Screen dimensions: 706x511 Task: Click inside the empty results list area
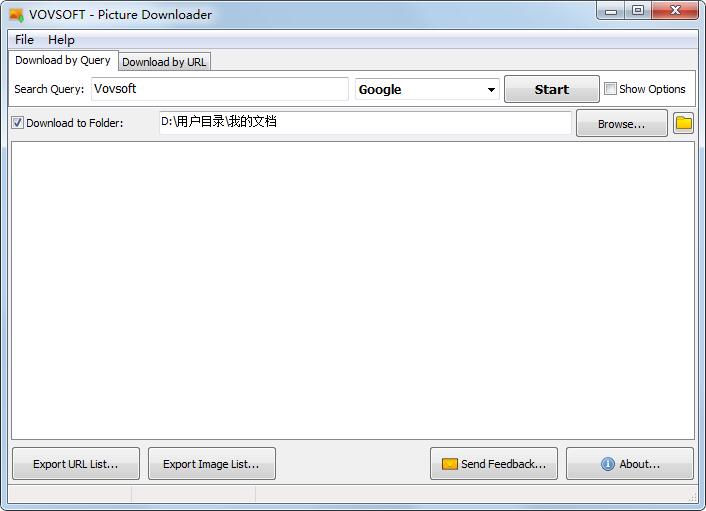click(x=352, y=290)
